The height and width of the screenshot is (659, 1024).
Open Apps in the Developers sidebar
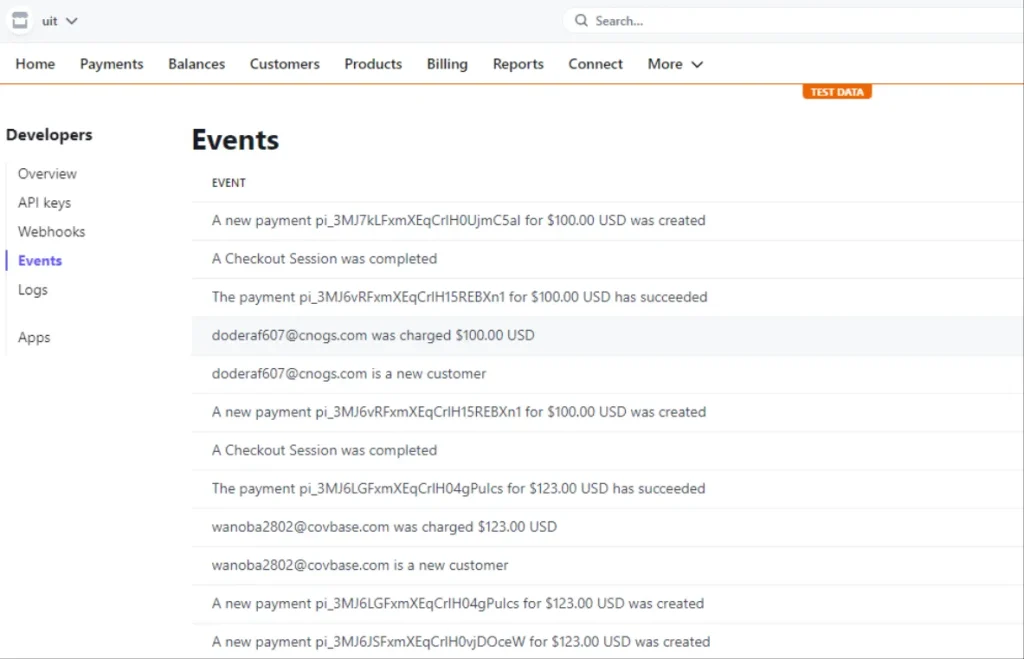pos(34,338)
